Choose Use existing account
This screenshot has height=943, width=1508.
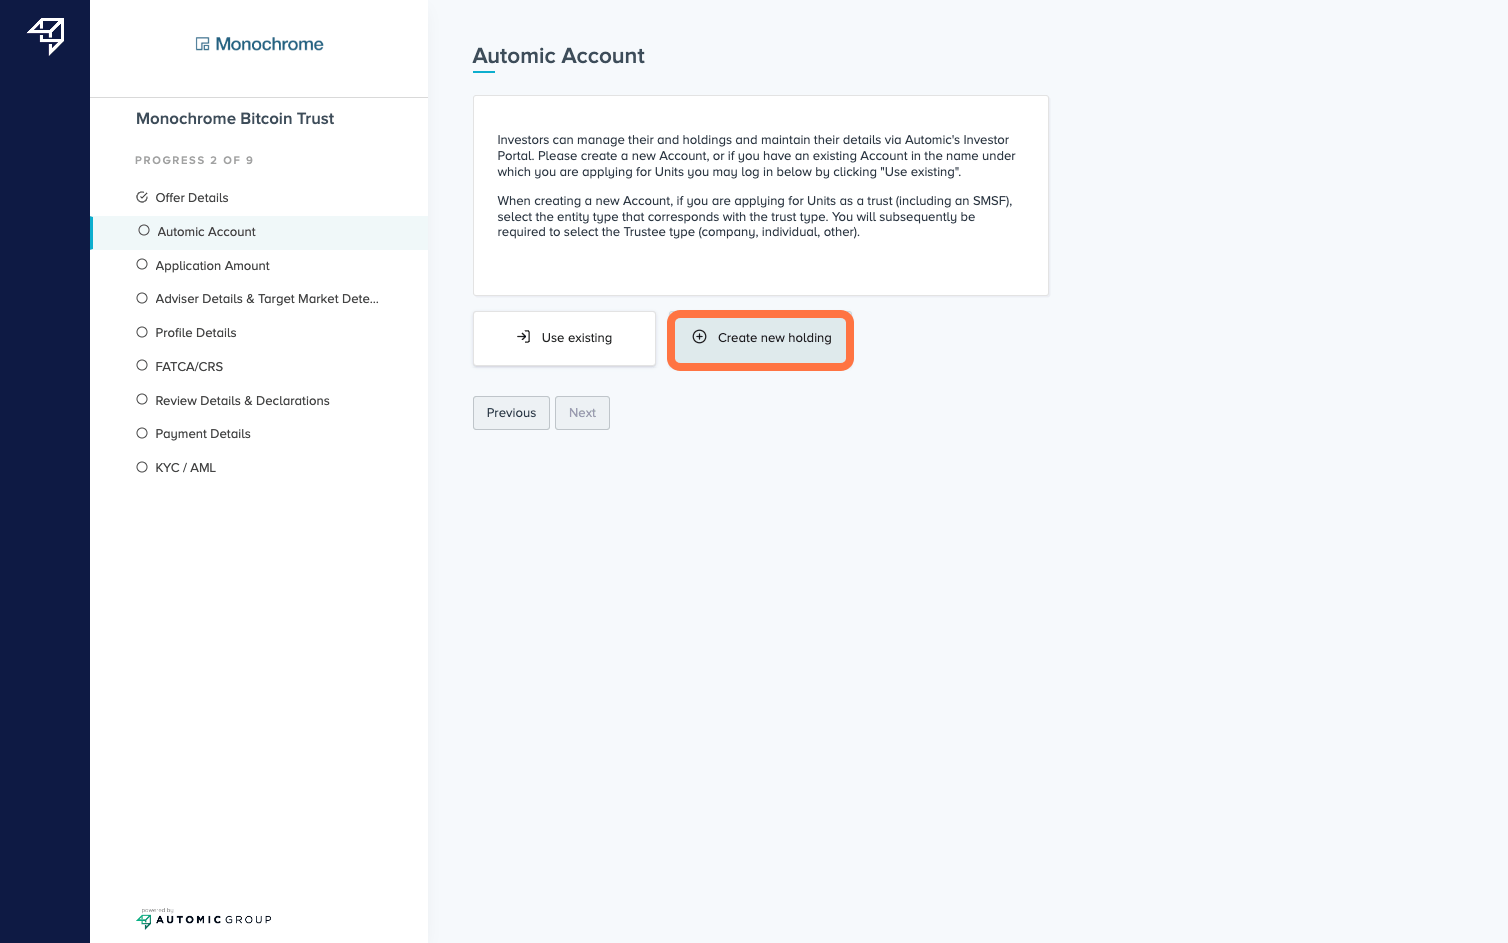(x=564, y=338)
